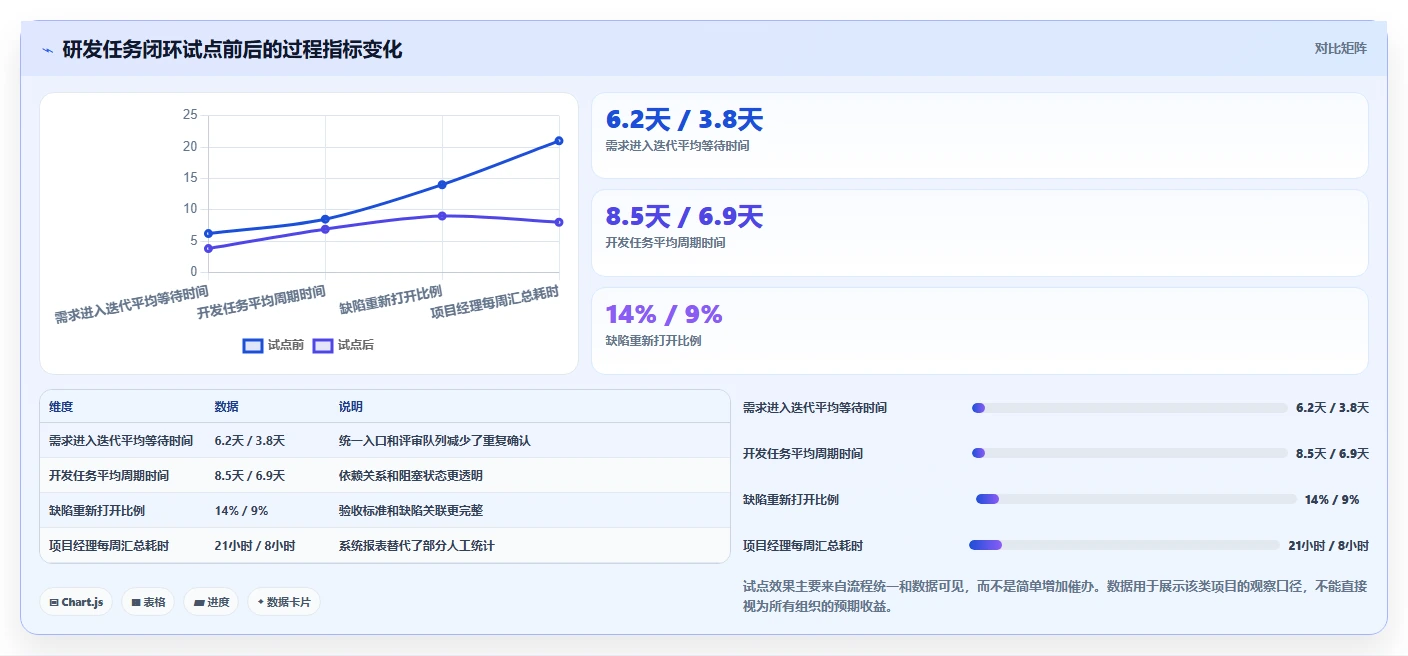The height and width of the screenshot is (656, 1408).
Task: Click the 对比矩阵 label in the header
Action: (1340, 48)
